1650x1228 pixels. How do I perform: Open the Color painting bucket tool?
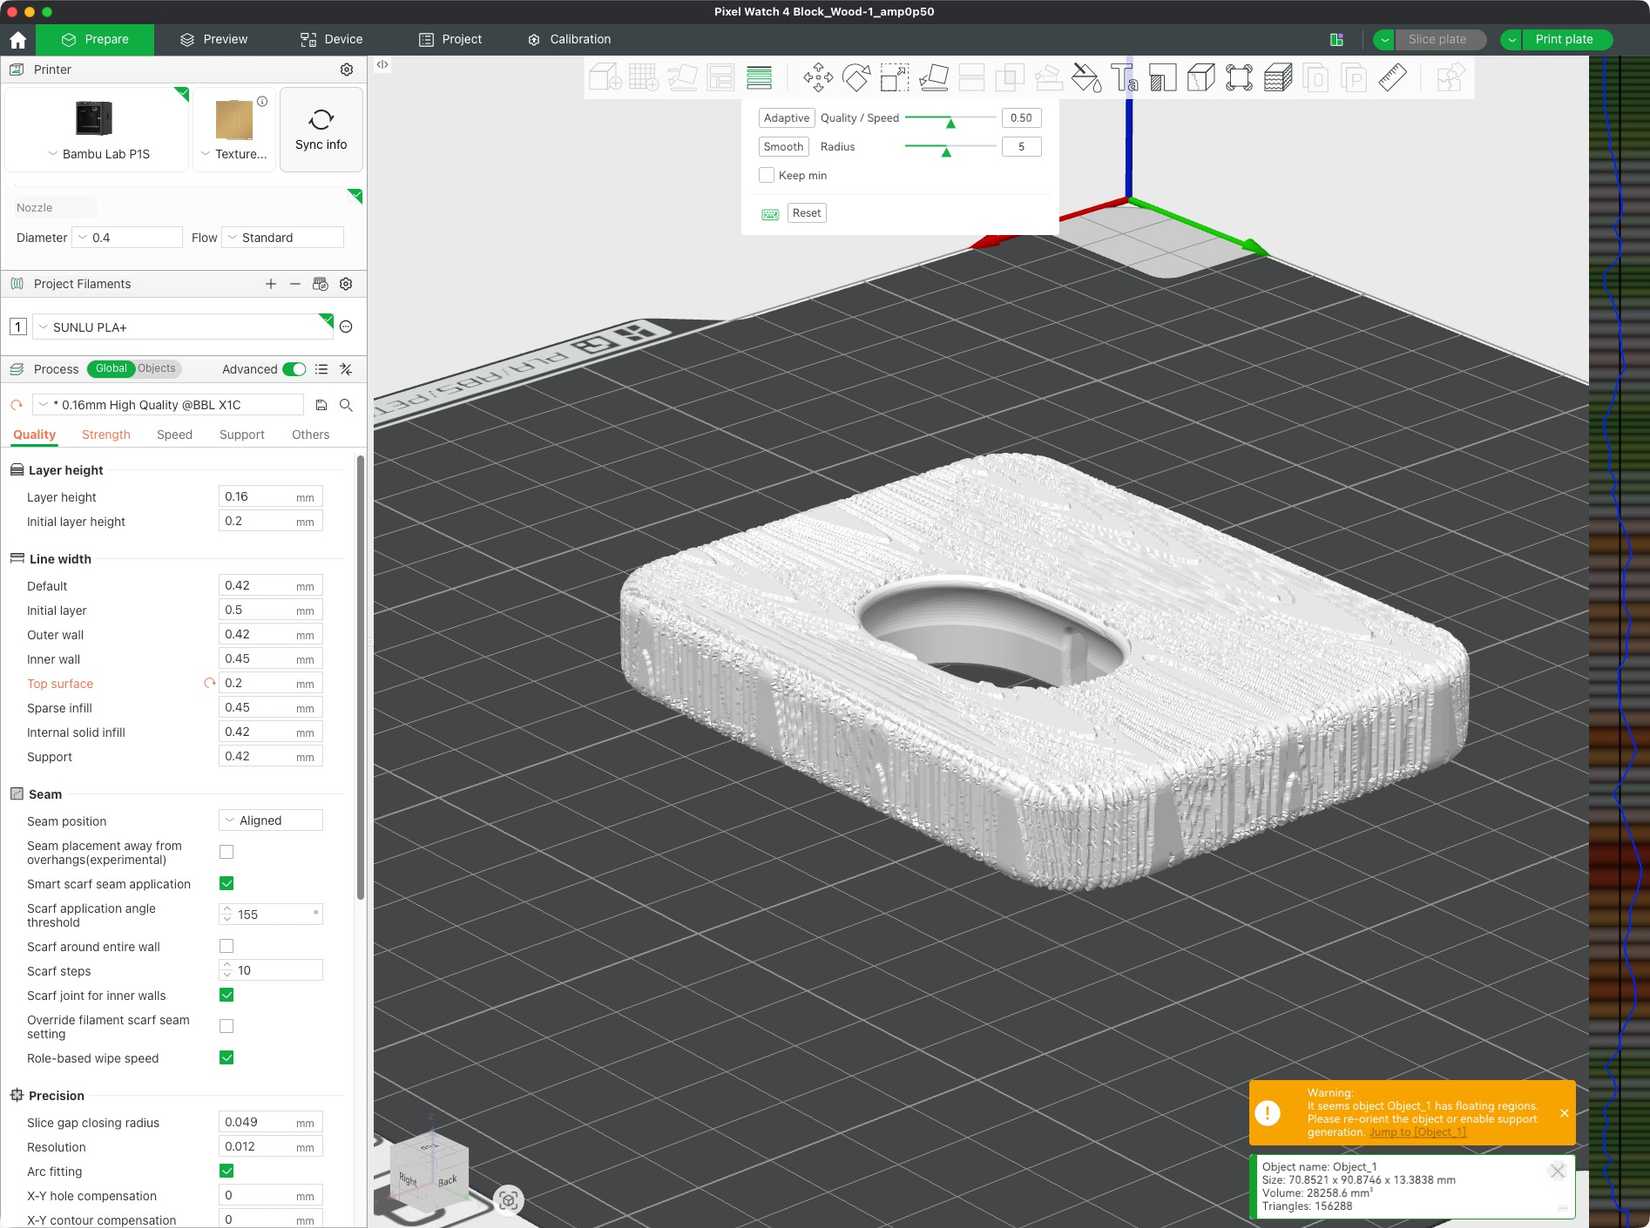click(x=1086, y=77)
